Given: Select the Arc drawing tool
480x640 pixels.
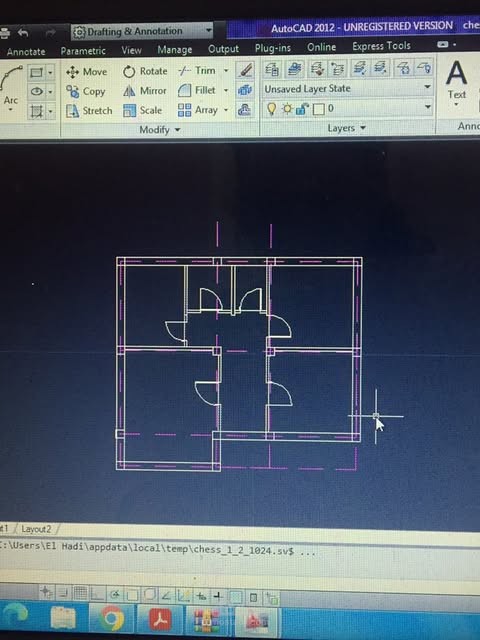Looking at the screenshot, I should coord(11,88).
